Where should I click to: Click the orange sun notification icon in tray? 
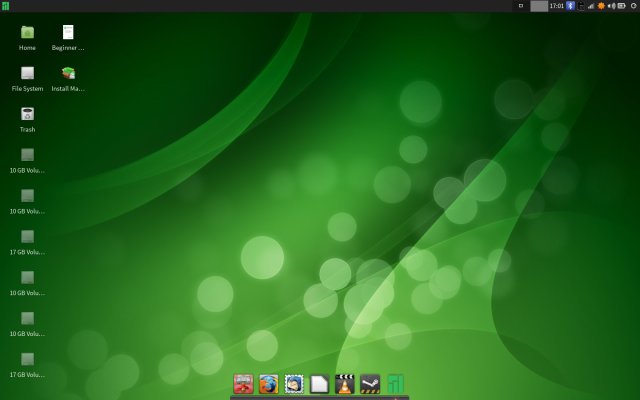pyautogui.click(x=601, y=6)
